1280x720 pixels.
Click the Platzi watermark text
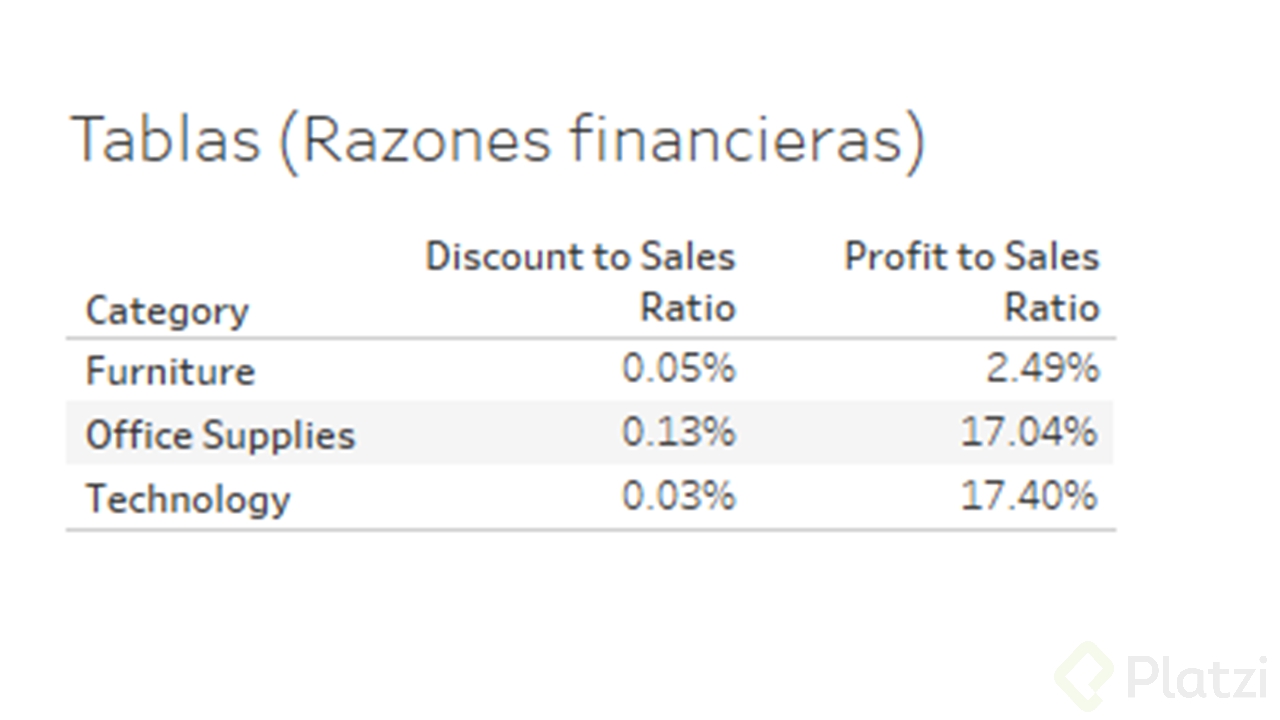coord(1198,677)
